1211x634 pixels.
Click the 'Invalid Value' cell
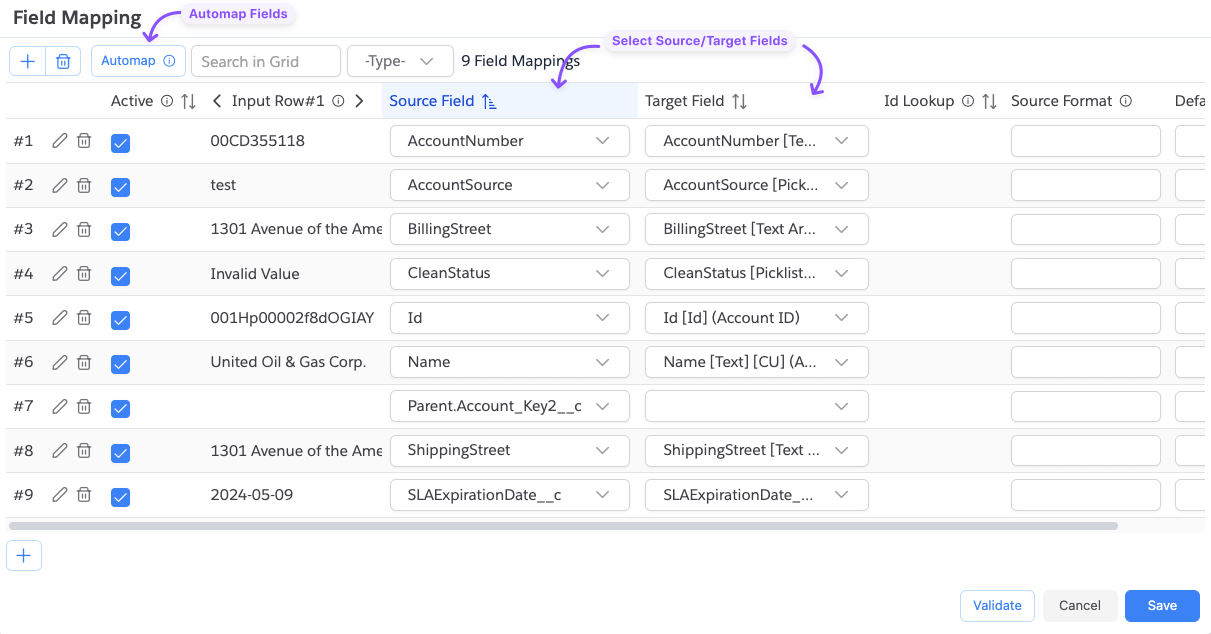255,273
